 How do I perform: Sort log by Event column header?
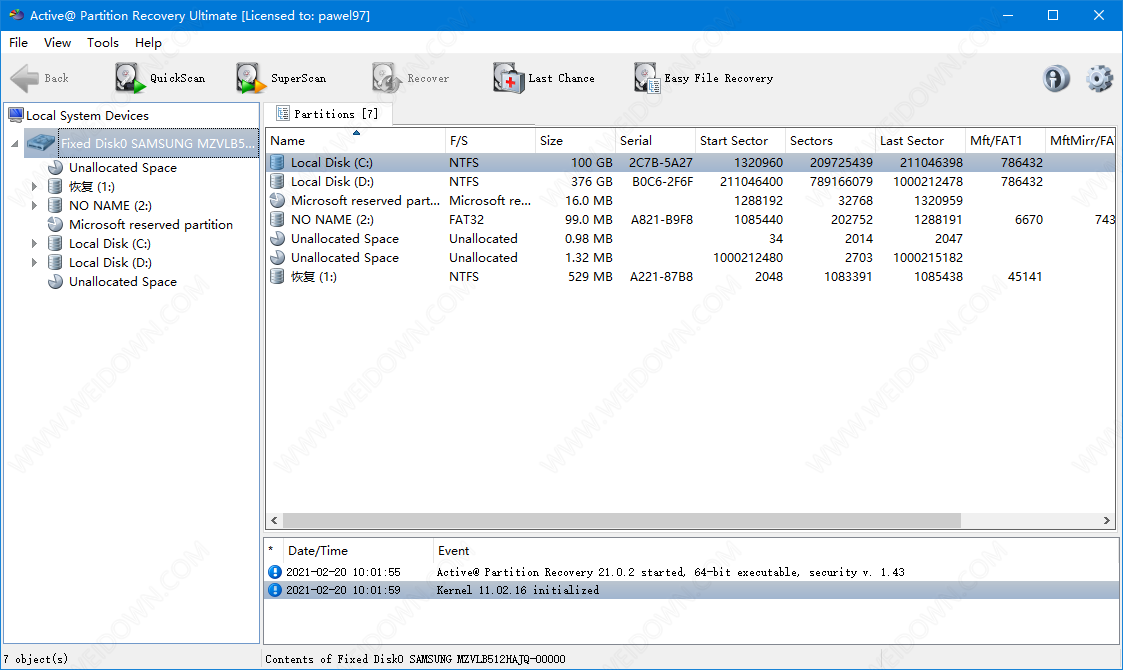[x=776, y=550]
